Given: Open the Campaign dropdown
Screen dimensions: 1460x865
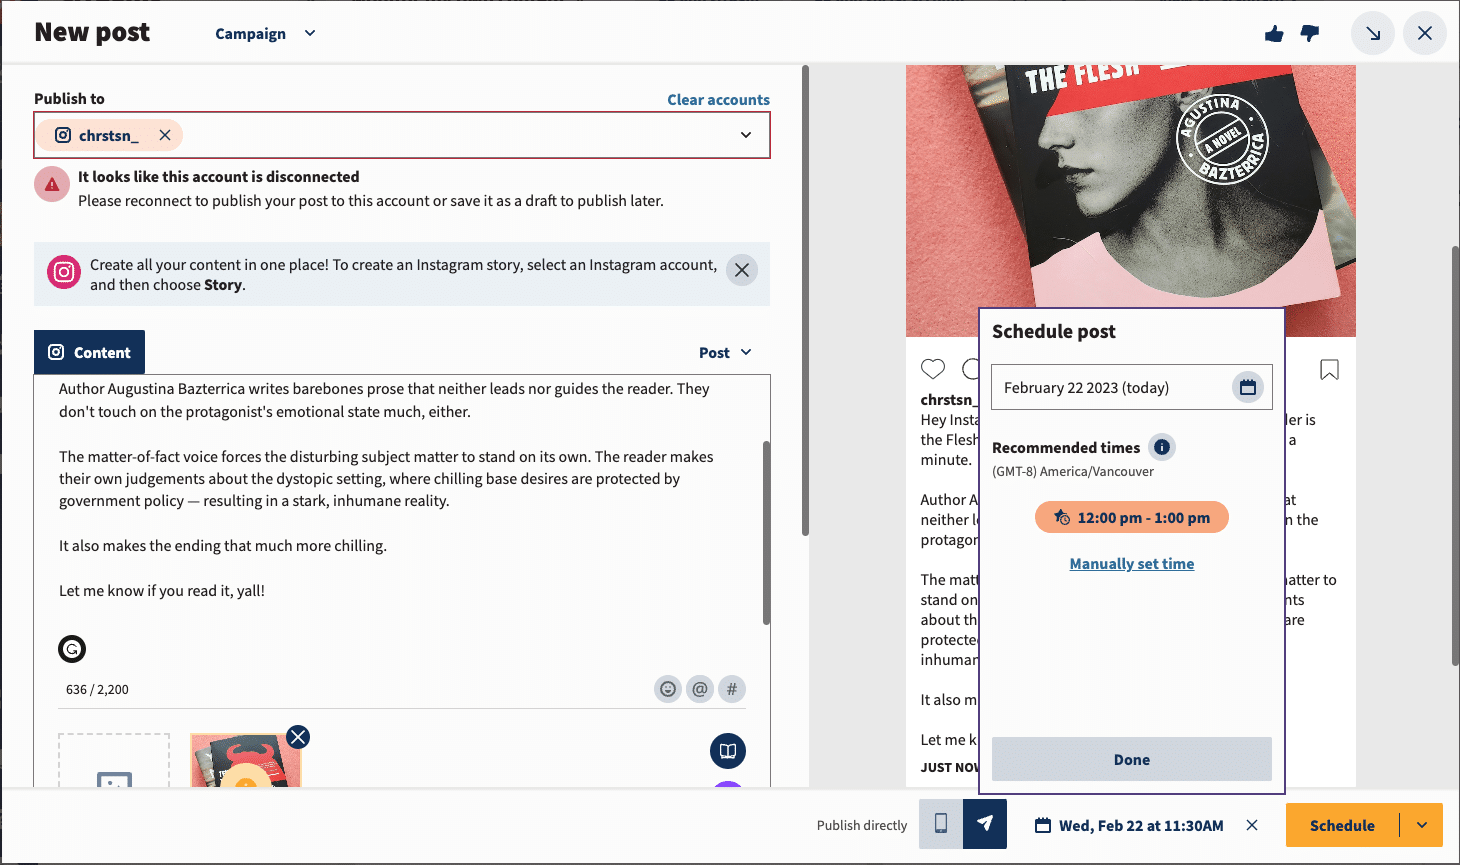Looking at the screenshot, I should (x=266, y=34).
